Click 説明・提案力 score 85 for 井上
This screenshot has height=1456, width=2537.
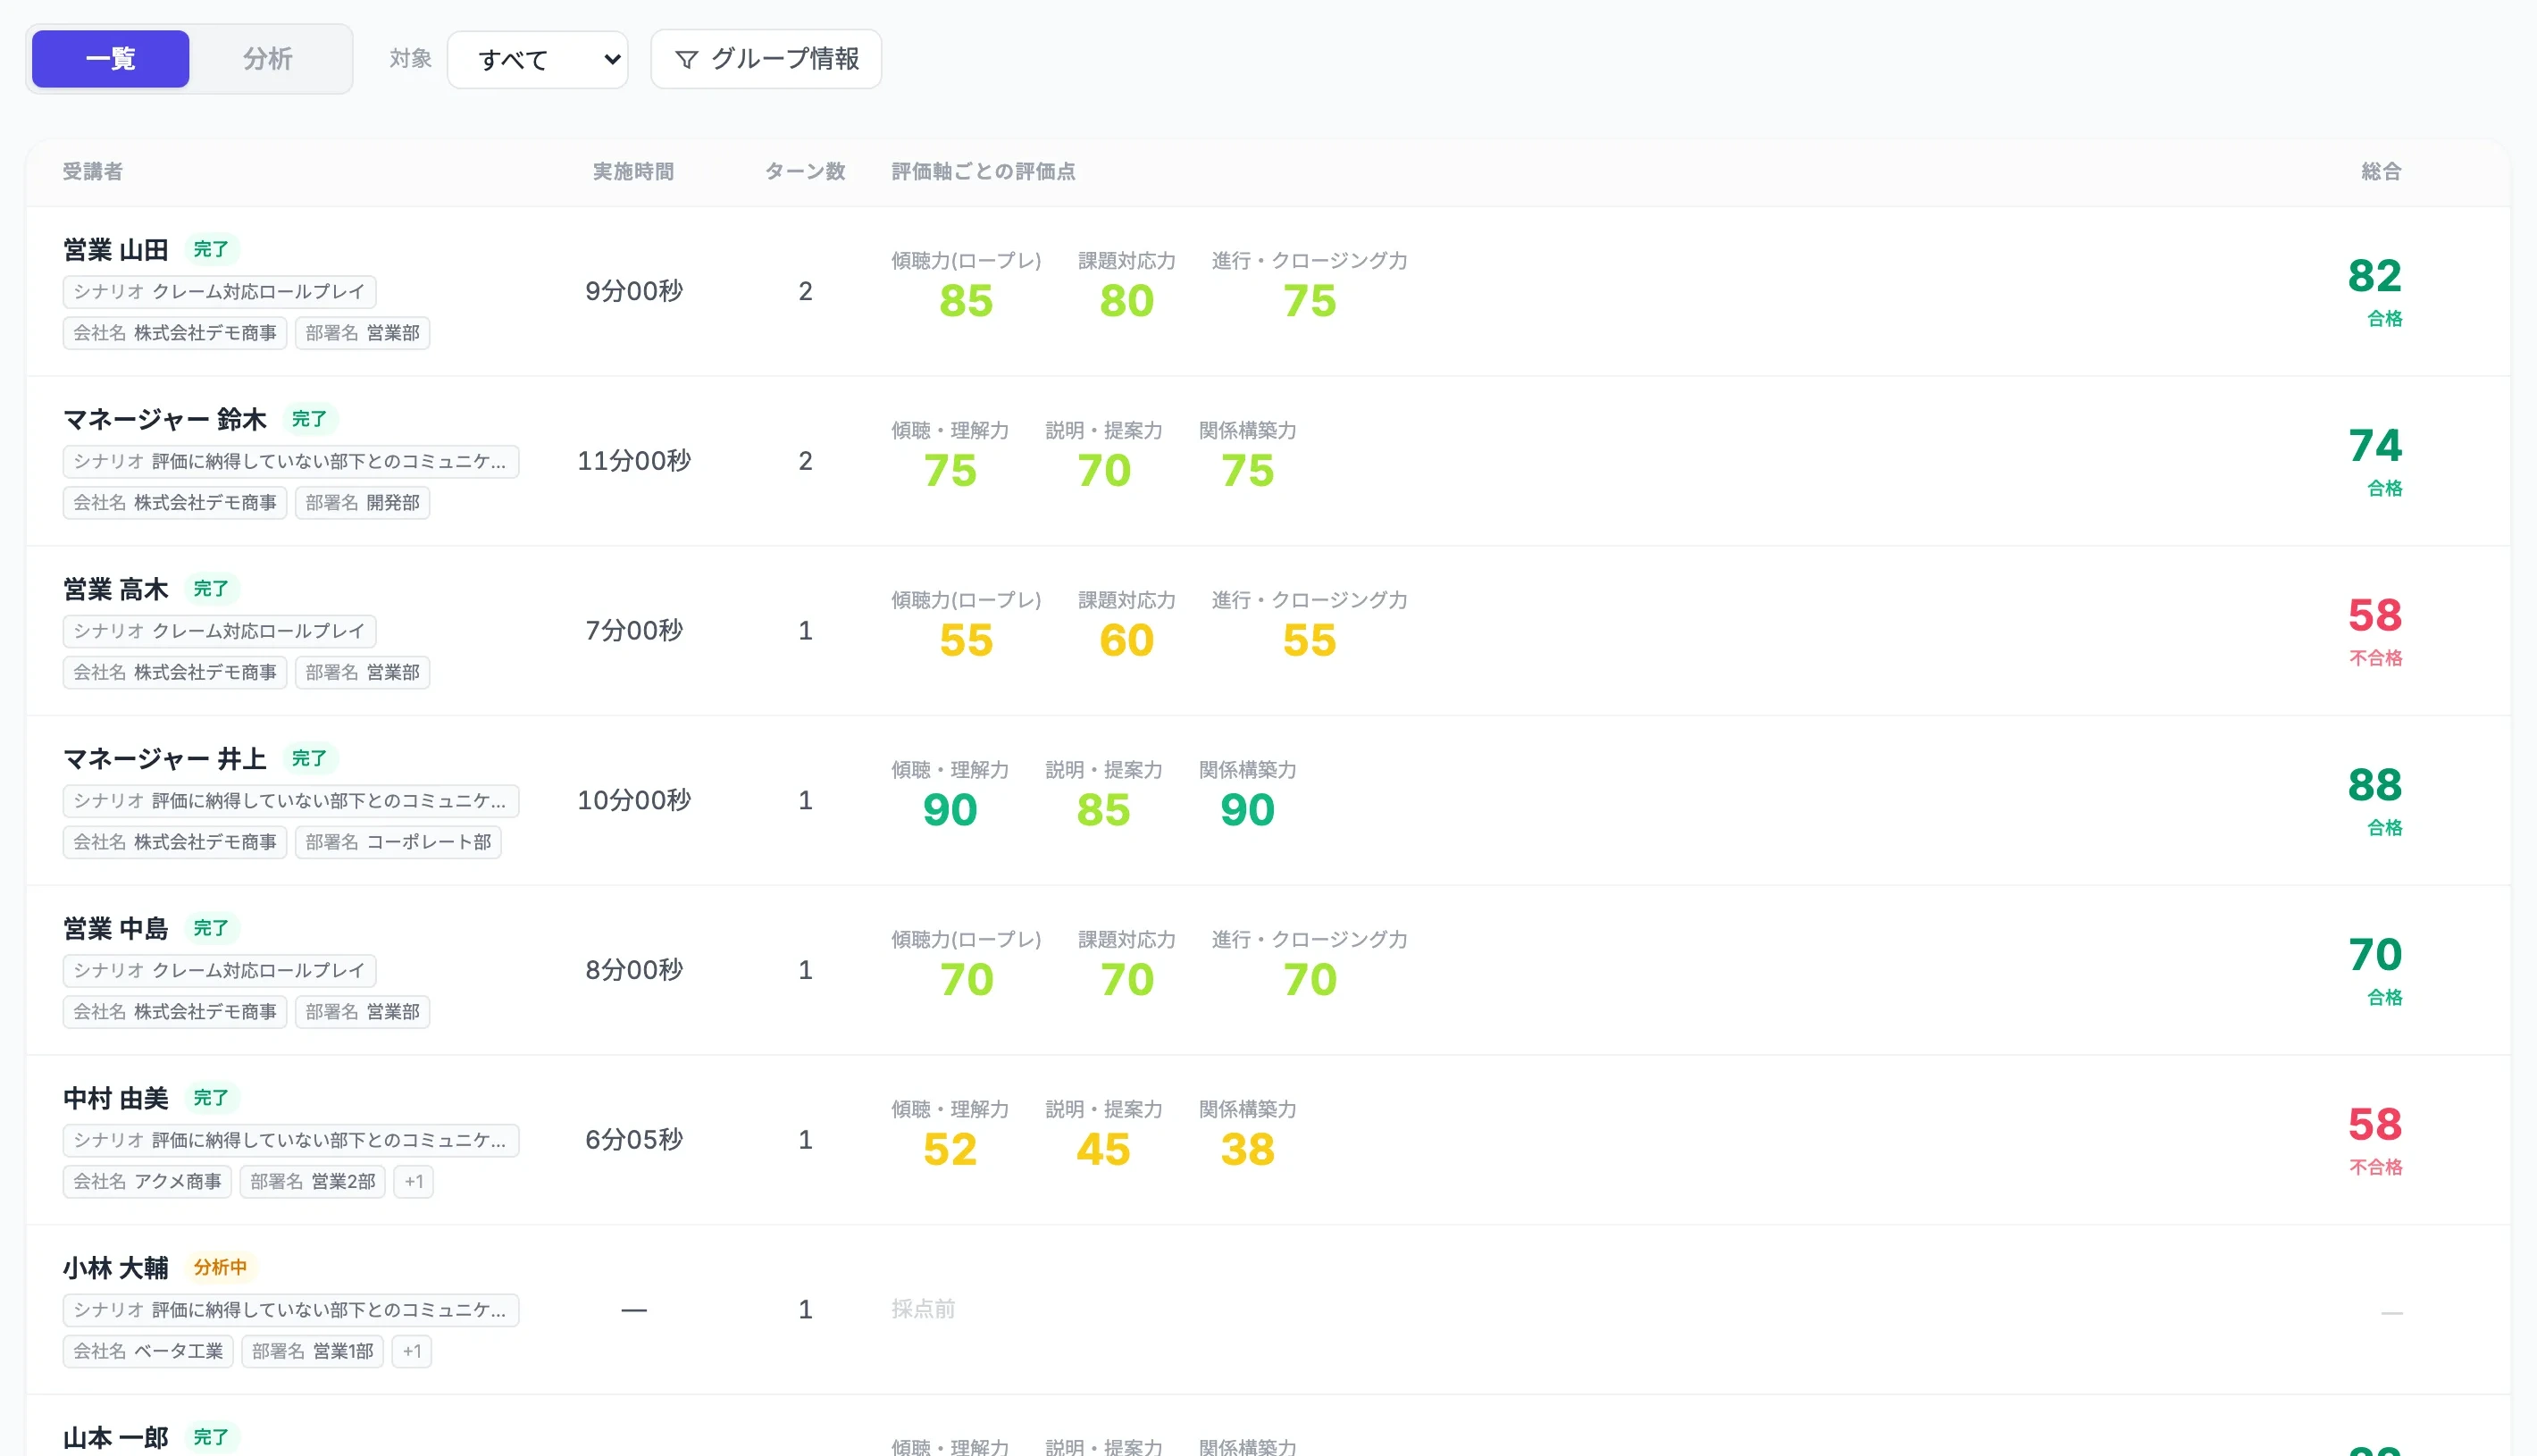[x=1104, y=810]
